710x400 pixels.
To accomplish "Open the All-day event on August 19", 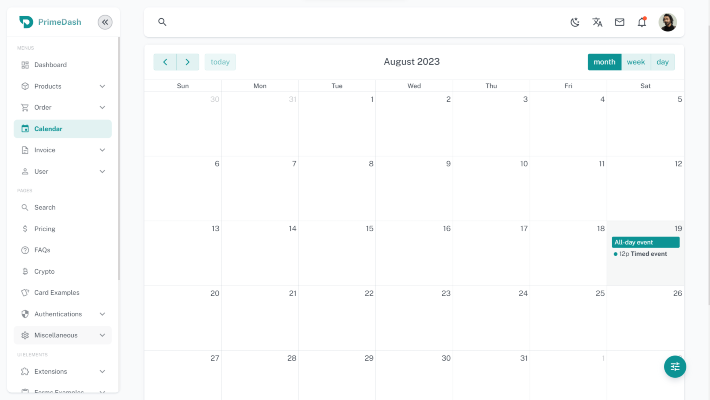I will tap(645, 242).
